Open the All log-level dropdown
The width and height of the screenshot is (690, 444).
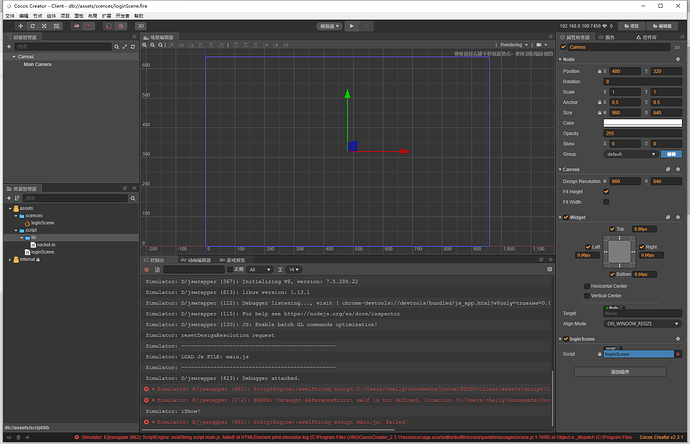tap(260, 269)
